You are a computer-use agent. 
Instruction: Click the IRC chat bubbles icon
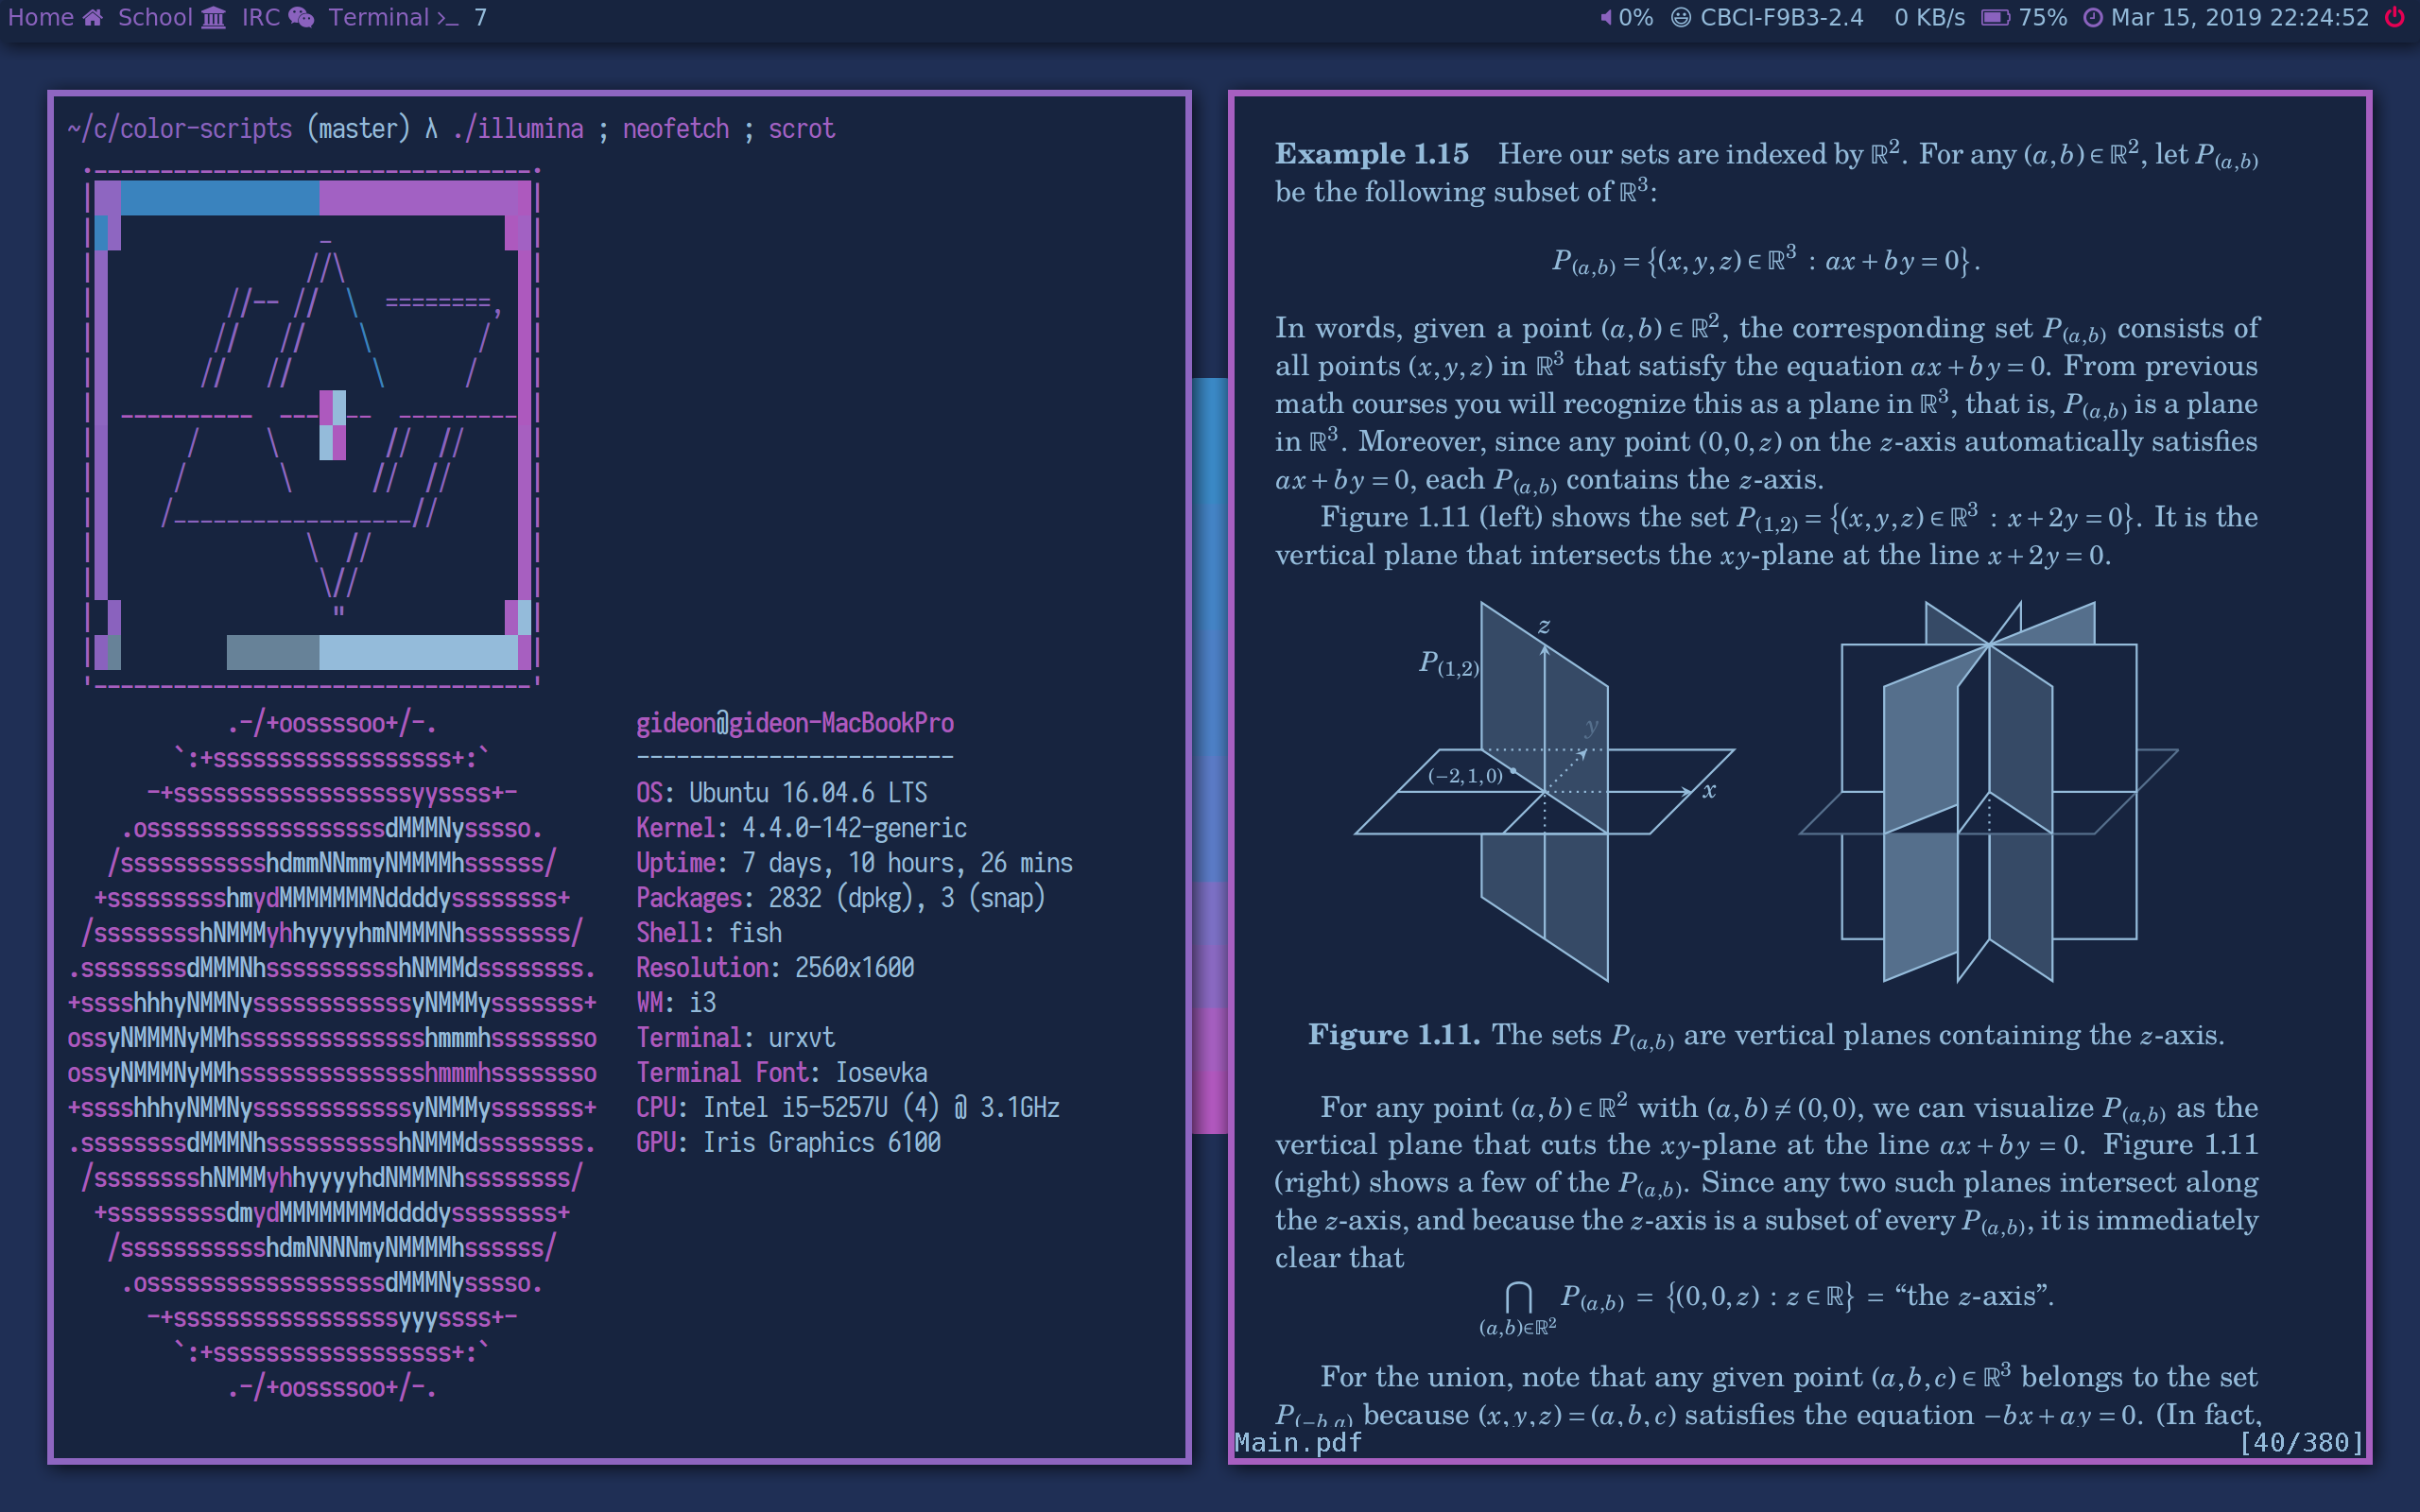(x=302, y=17)
